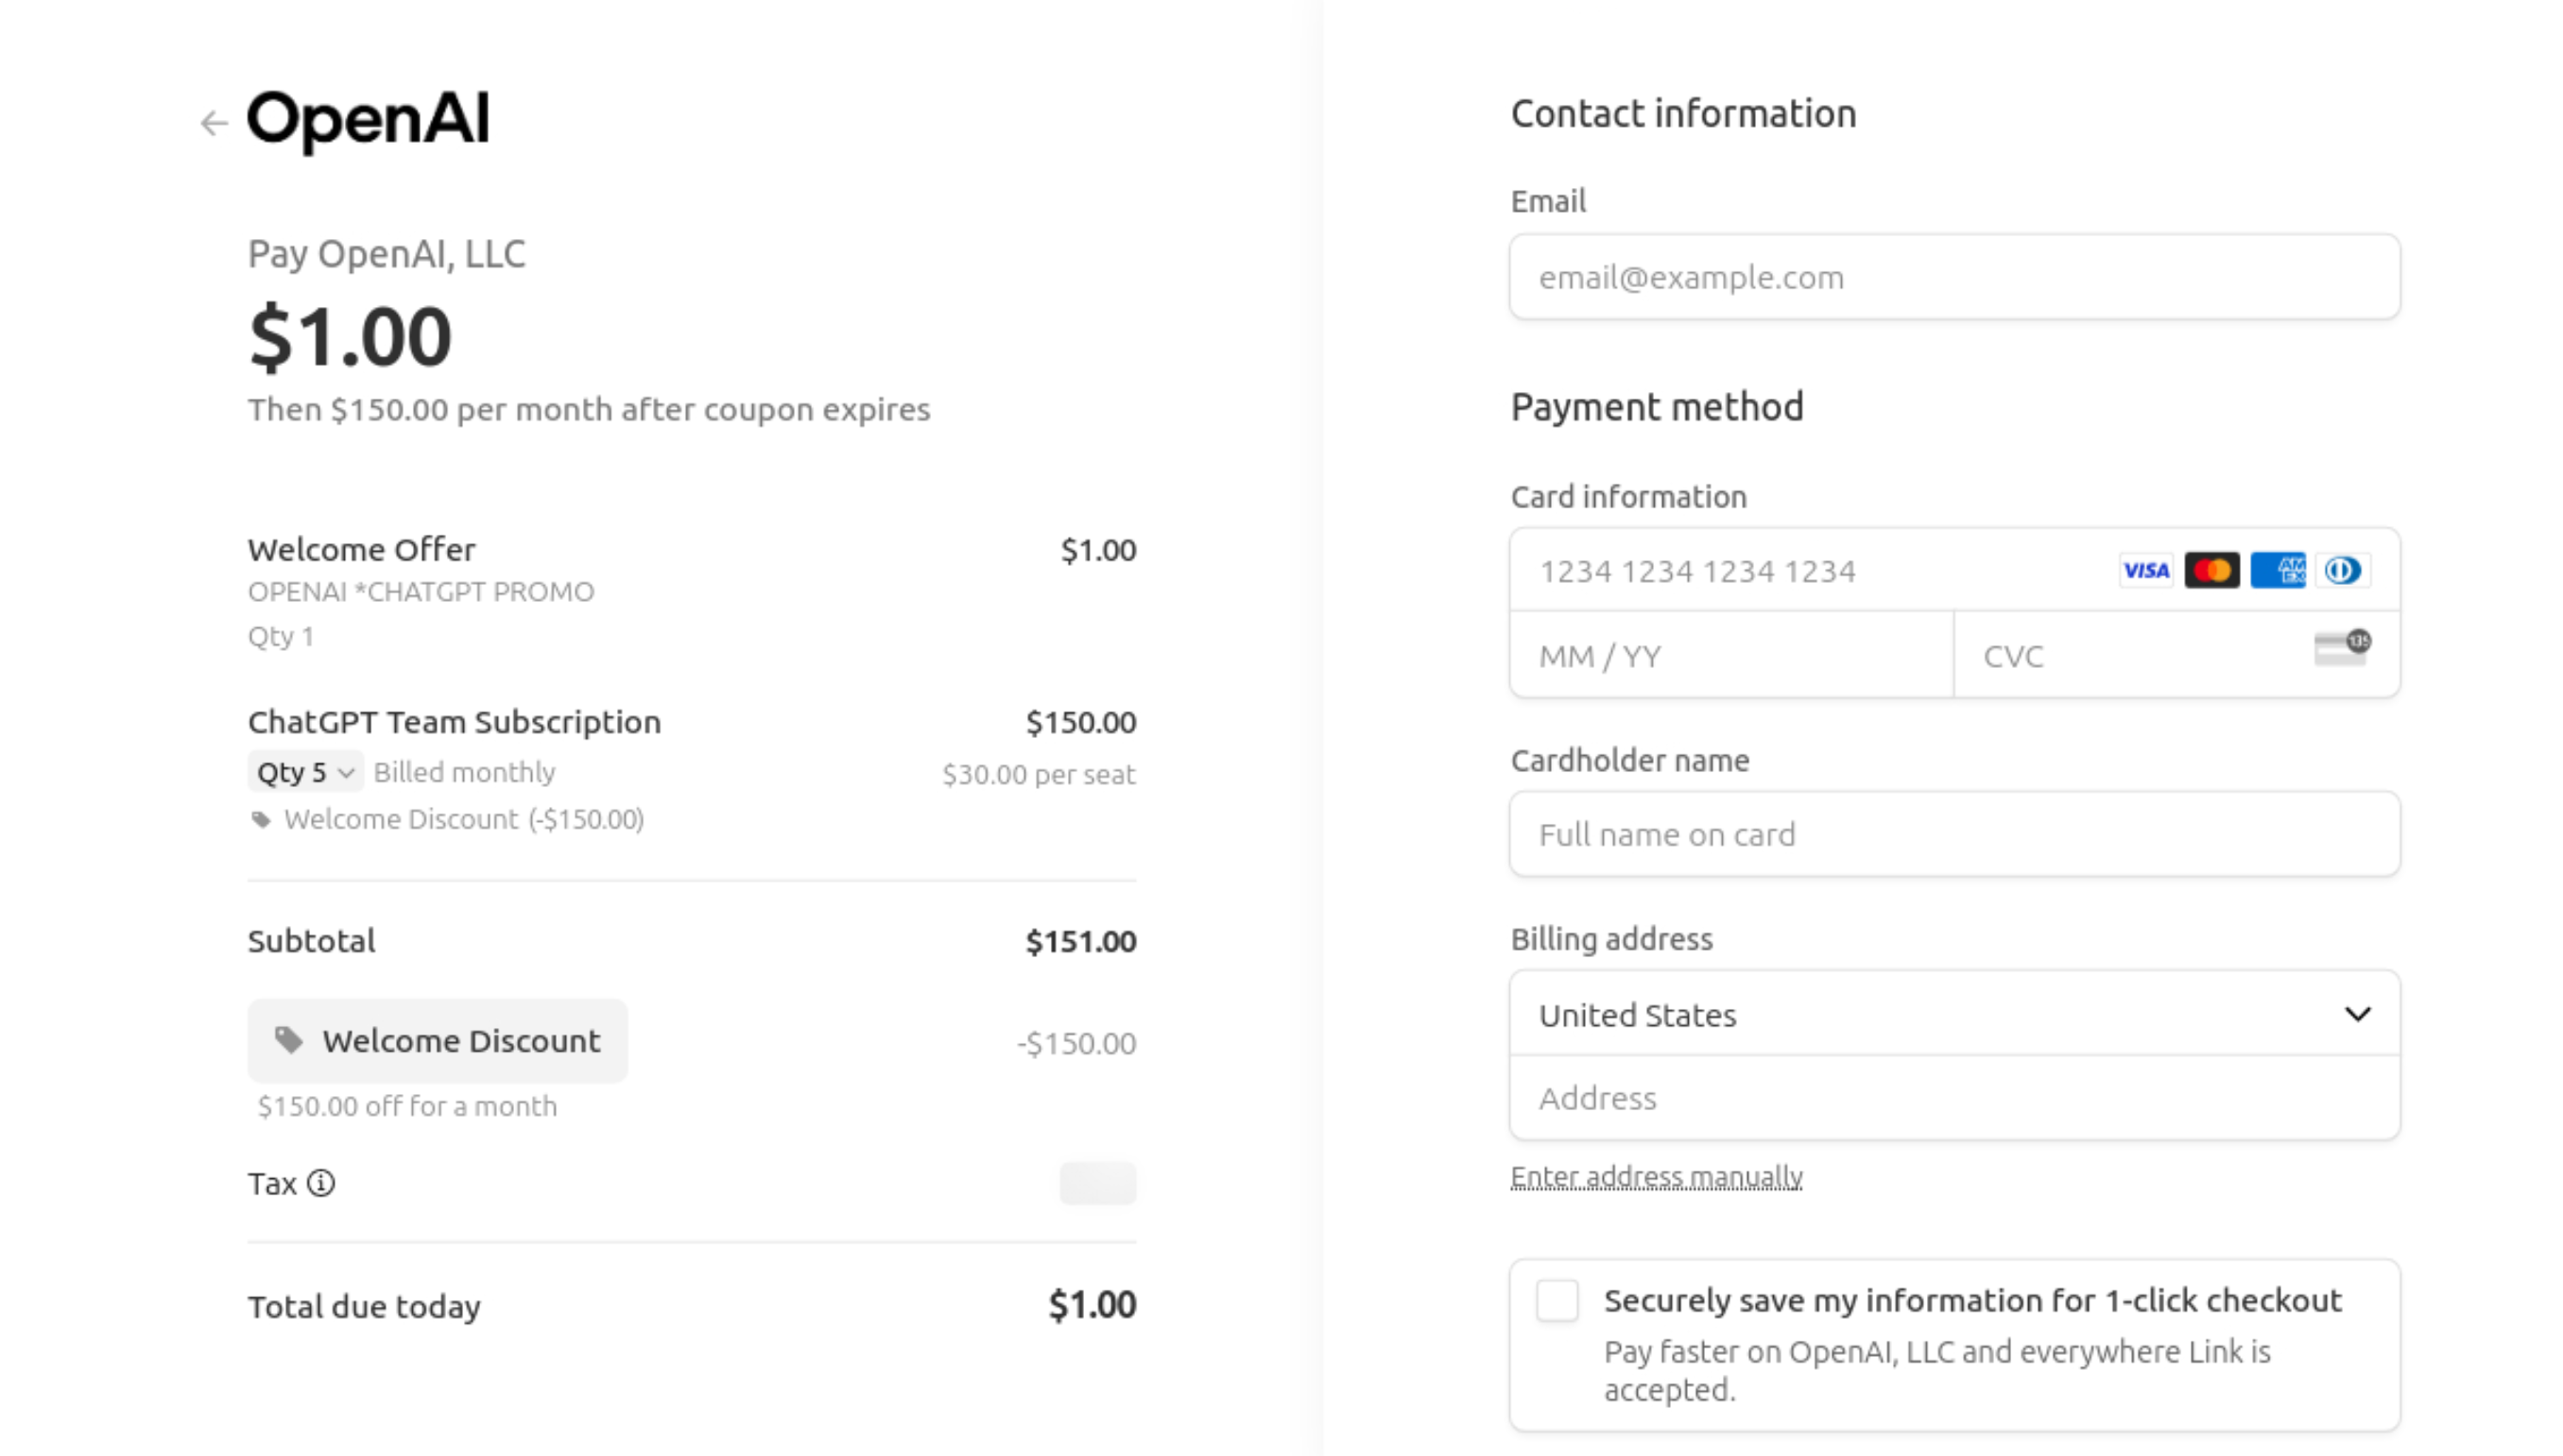Click the 'Qty 1' text

click(281, 637)
